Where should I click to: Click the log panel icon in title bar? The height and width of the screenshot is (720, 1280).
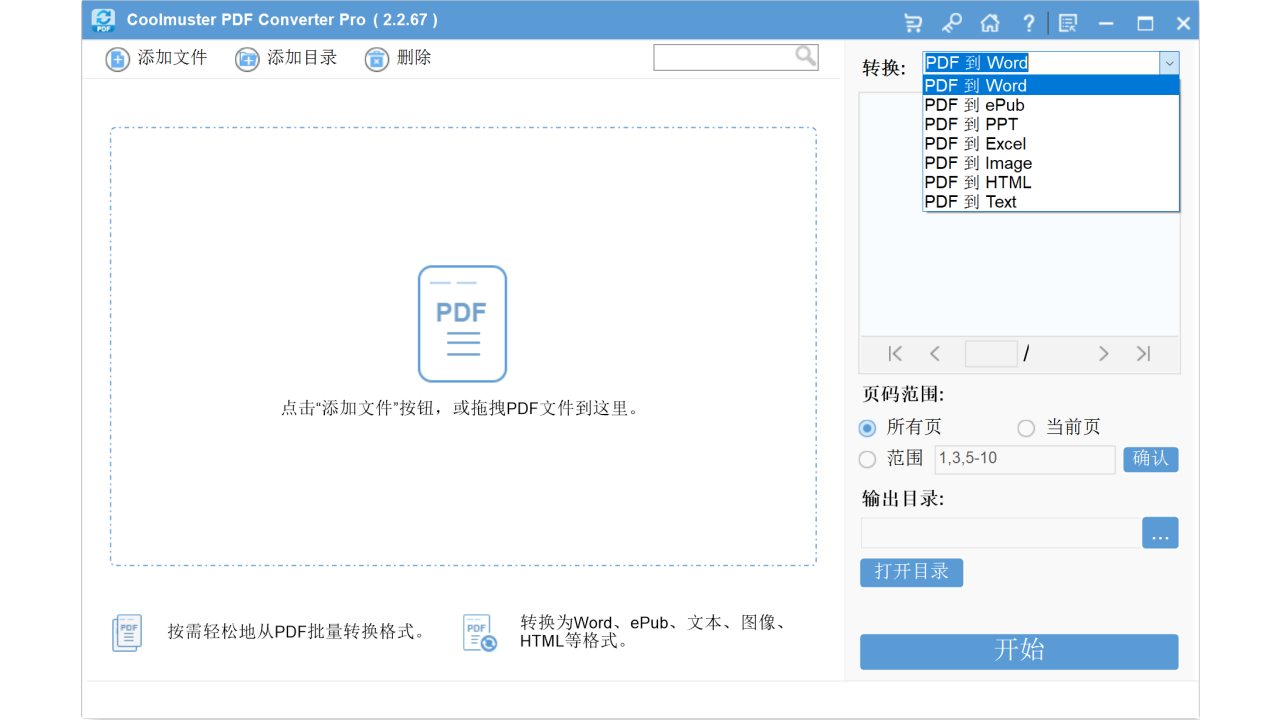click(1067, 21)
